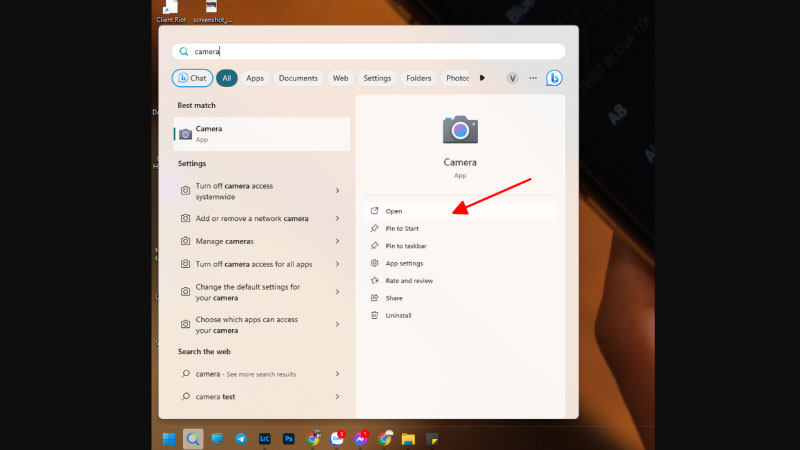Open the three-dots more options menu
800x450 pixels.
(x=533, y=78)
